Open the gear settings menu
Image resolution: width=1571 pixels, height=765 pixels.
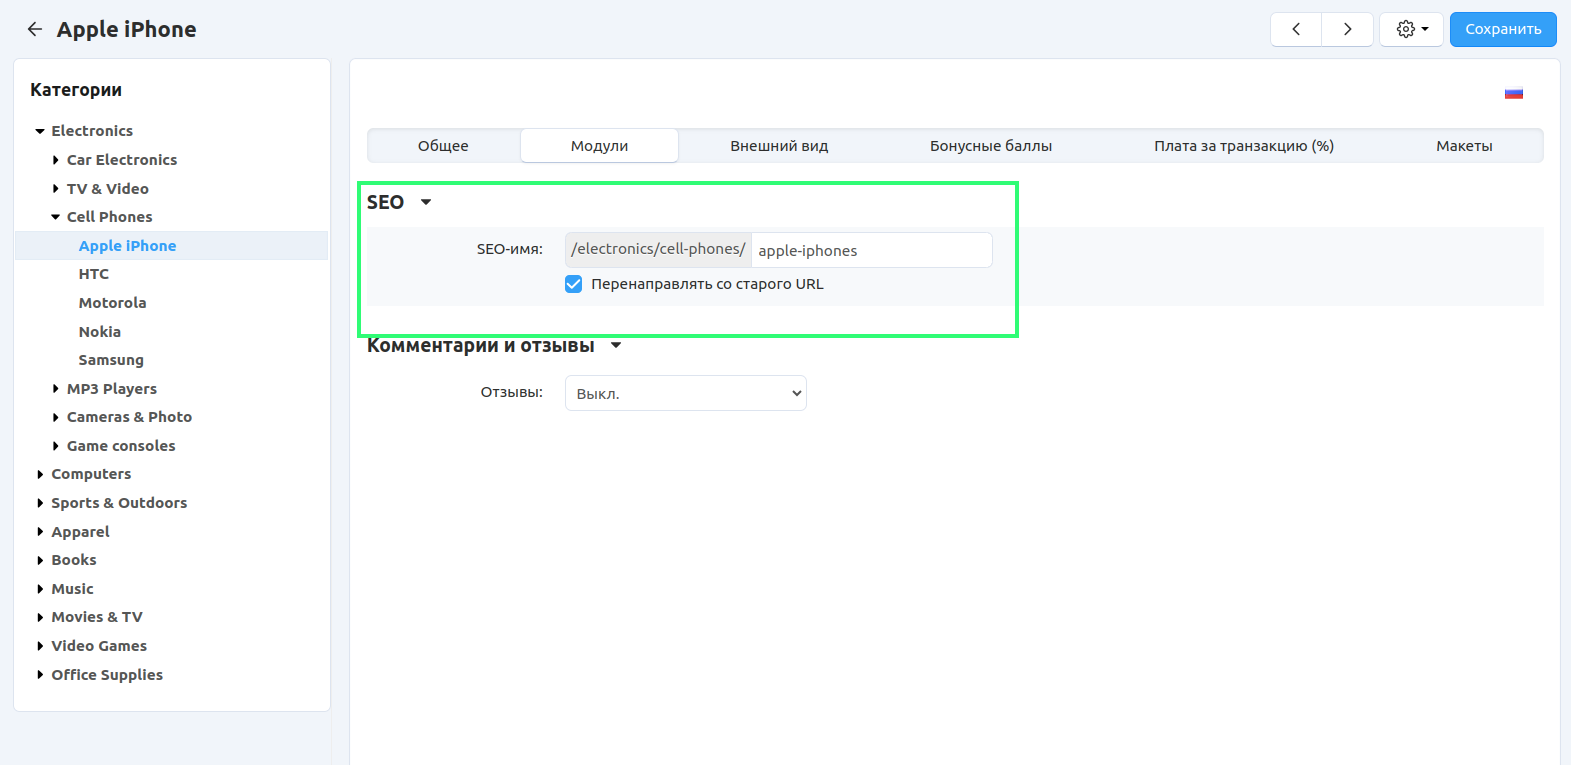1411,30
